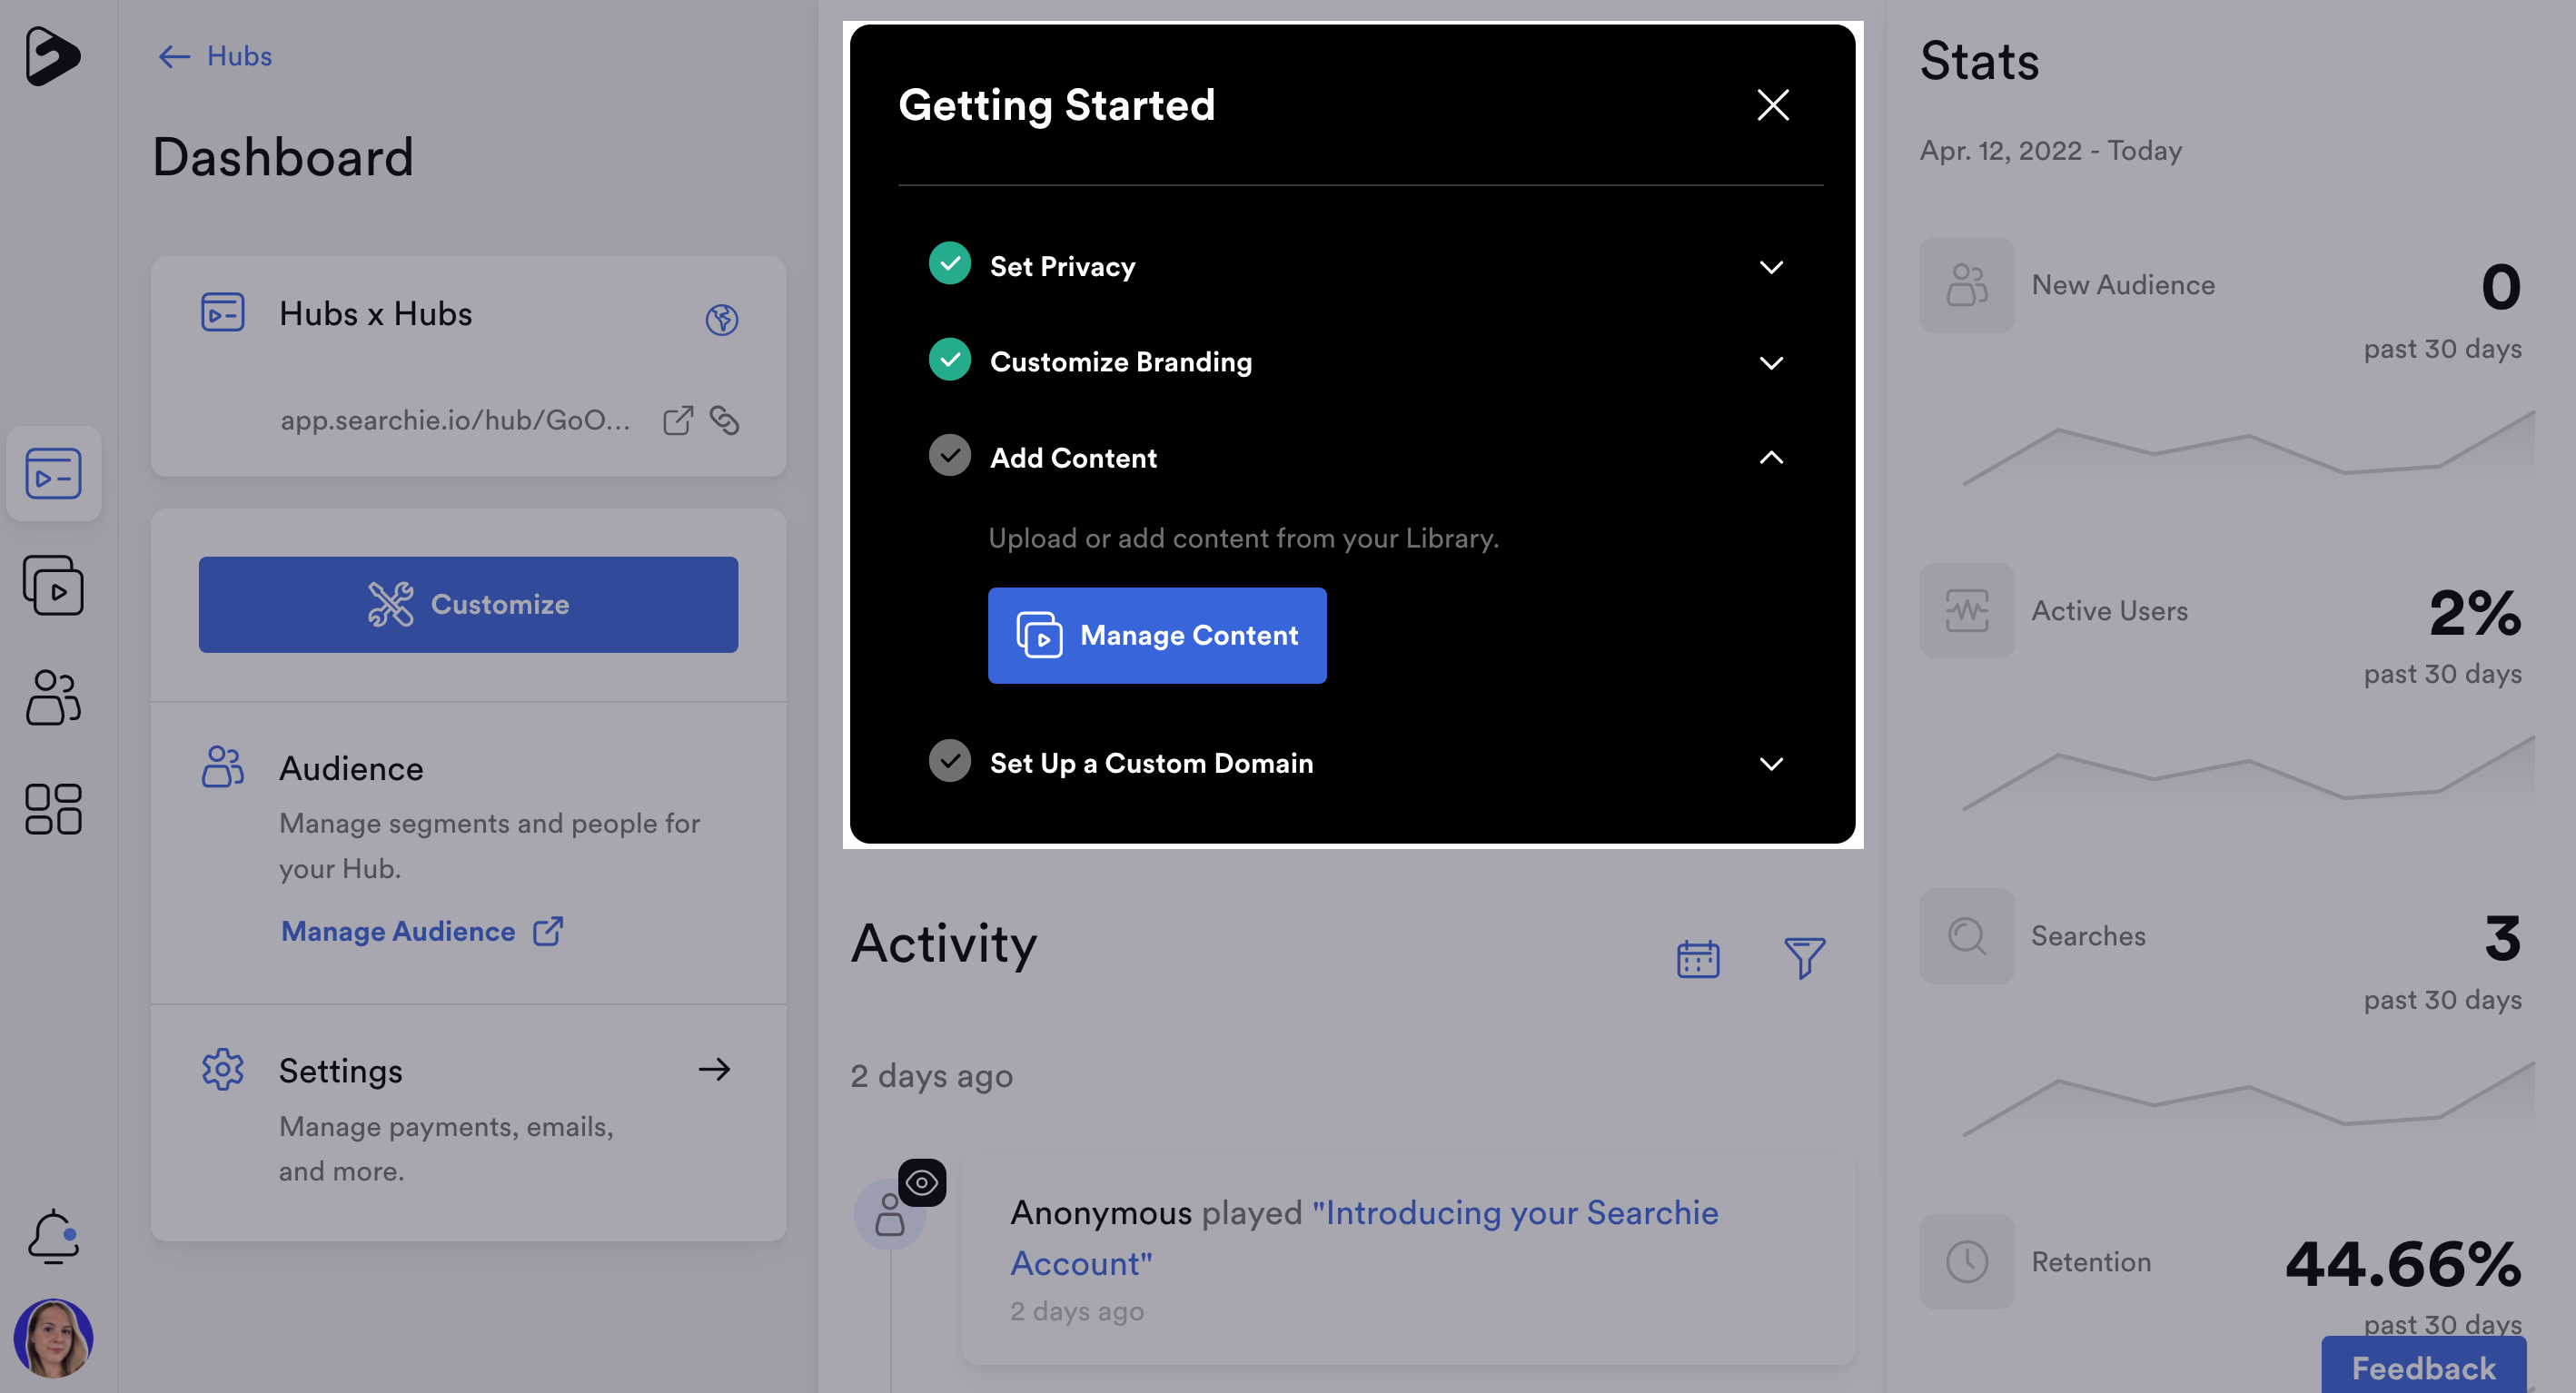Click the Searches chart
This screenshot has height=1393, width=2576.
click(x=2248, y=1099)
